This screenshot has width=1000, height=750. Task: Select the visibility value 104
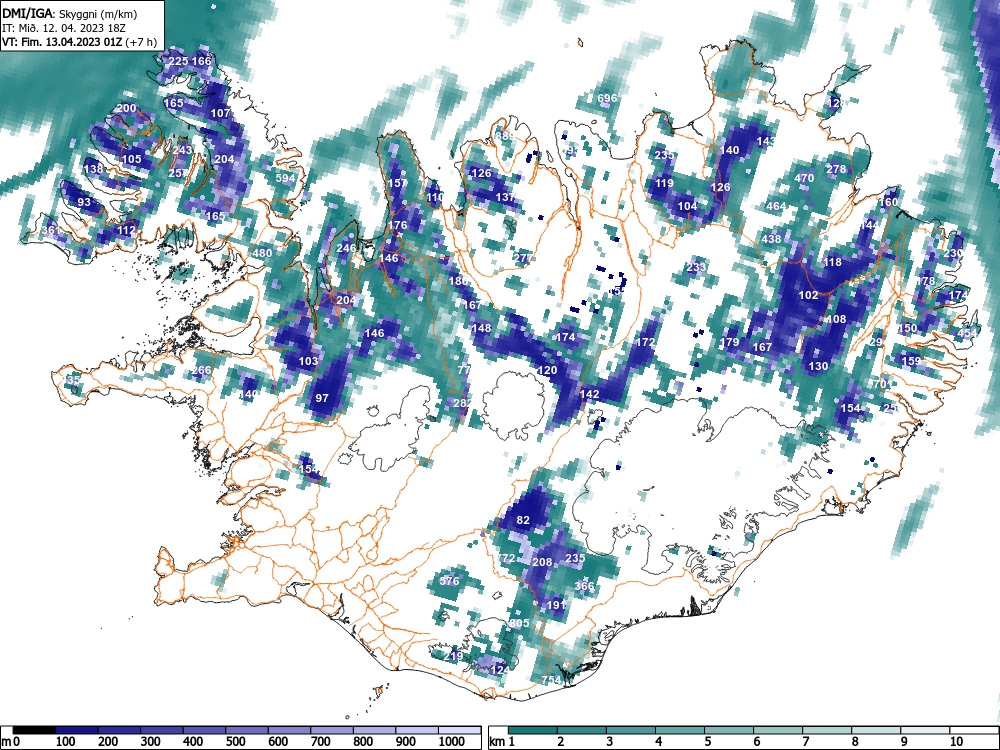coord(687,206)
